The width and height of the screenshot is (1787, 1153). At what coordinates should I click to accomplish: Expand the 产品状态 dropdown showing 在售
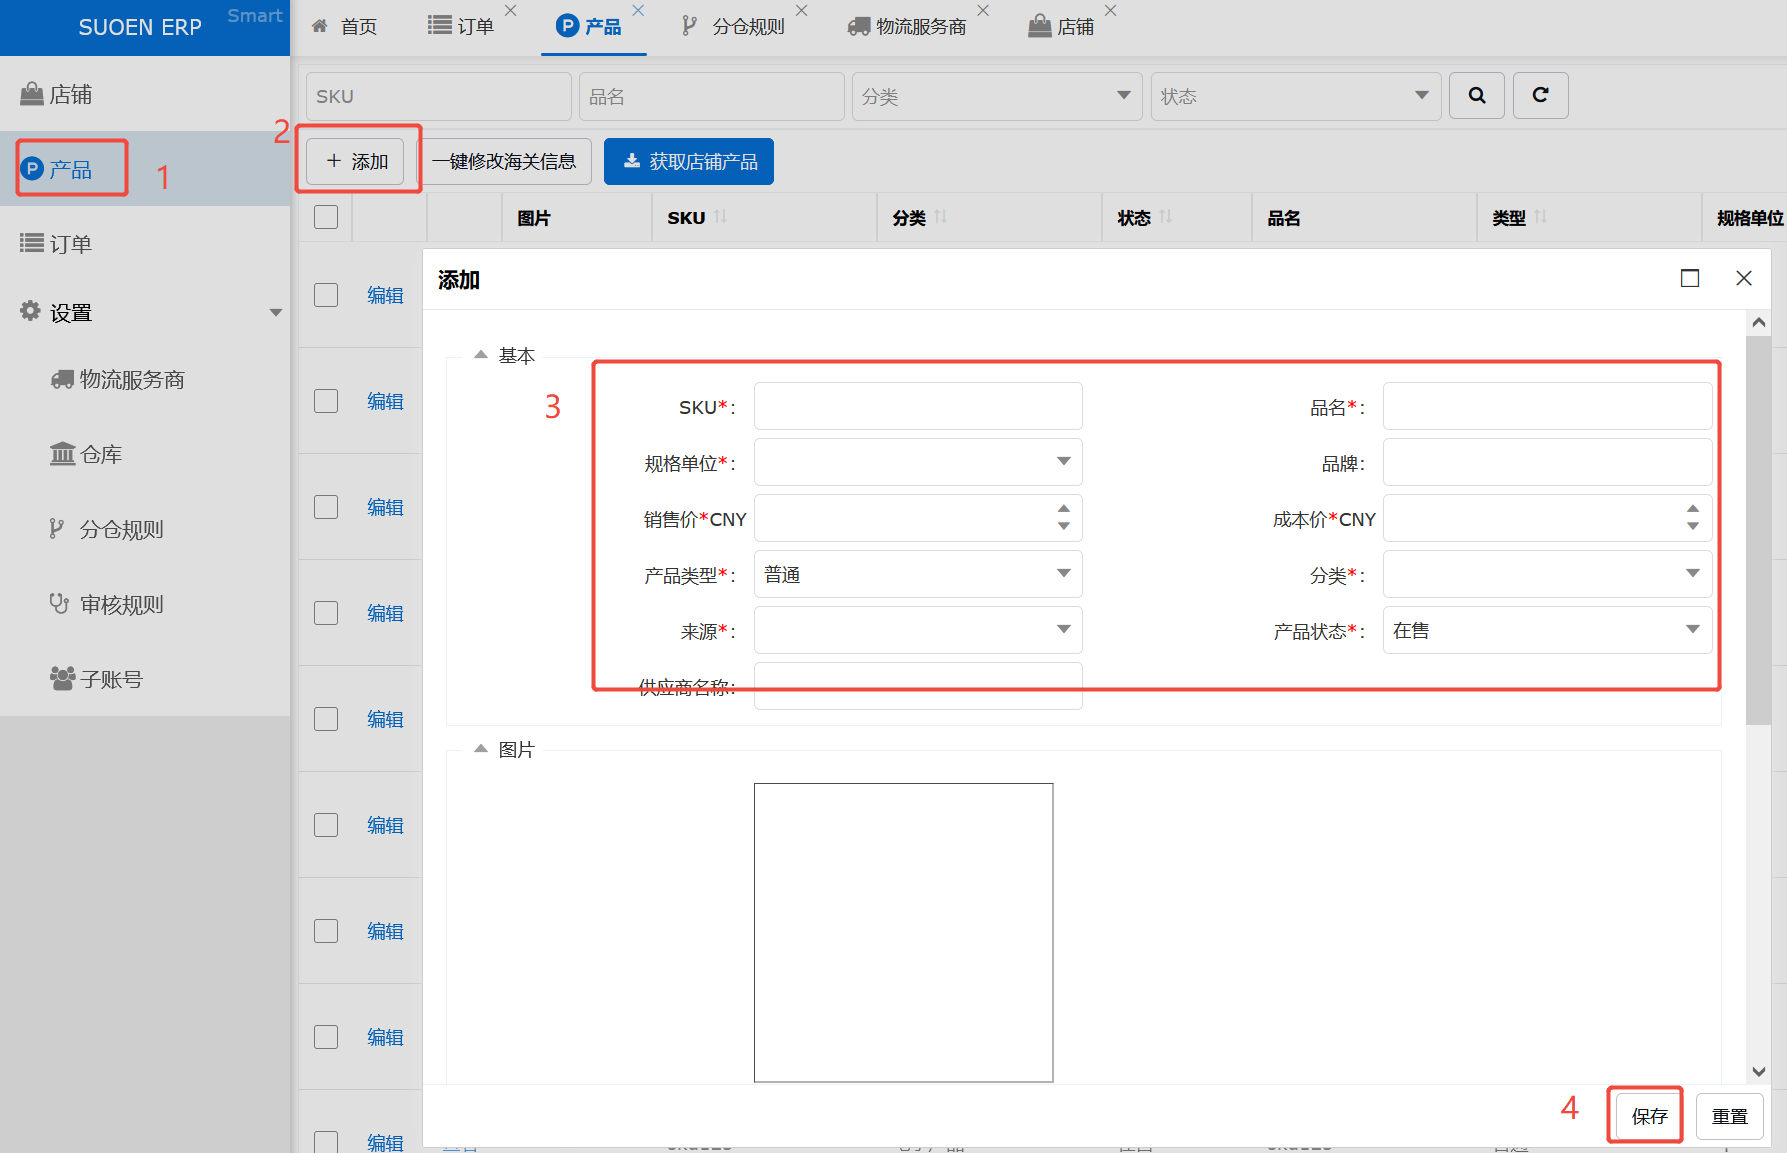pos(1692,629)
